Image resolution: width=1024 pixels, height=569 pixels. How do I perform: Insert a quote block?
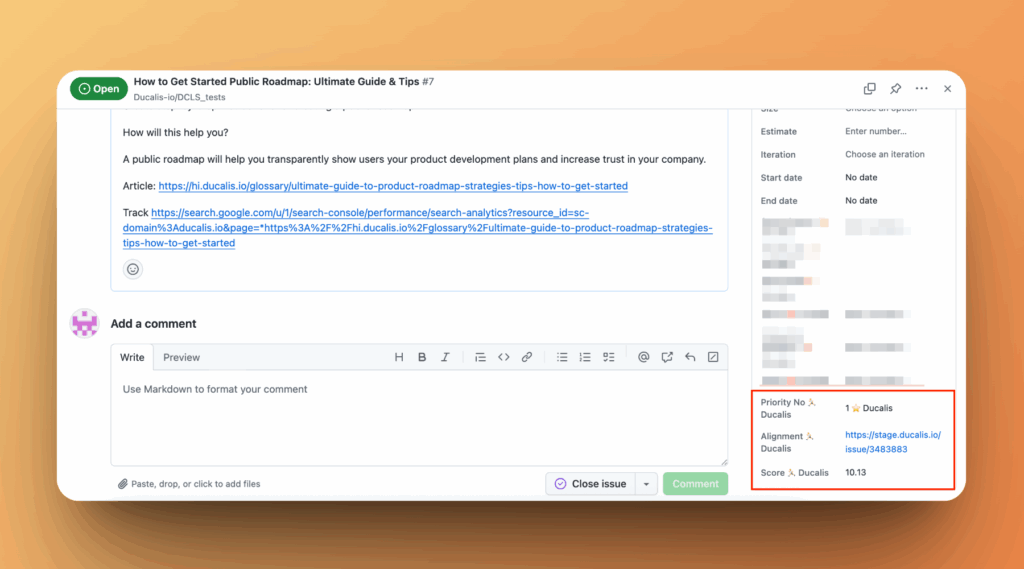(x=480, y=357)
